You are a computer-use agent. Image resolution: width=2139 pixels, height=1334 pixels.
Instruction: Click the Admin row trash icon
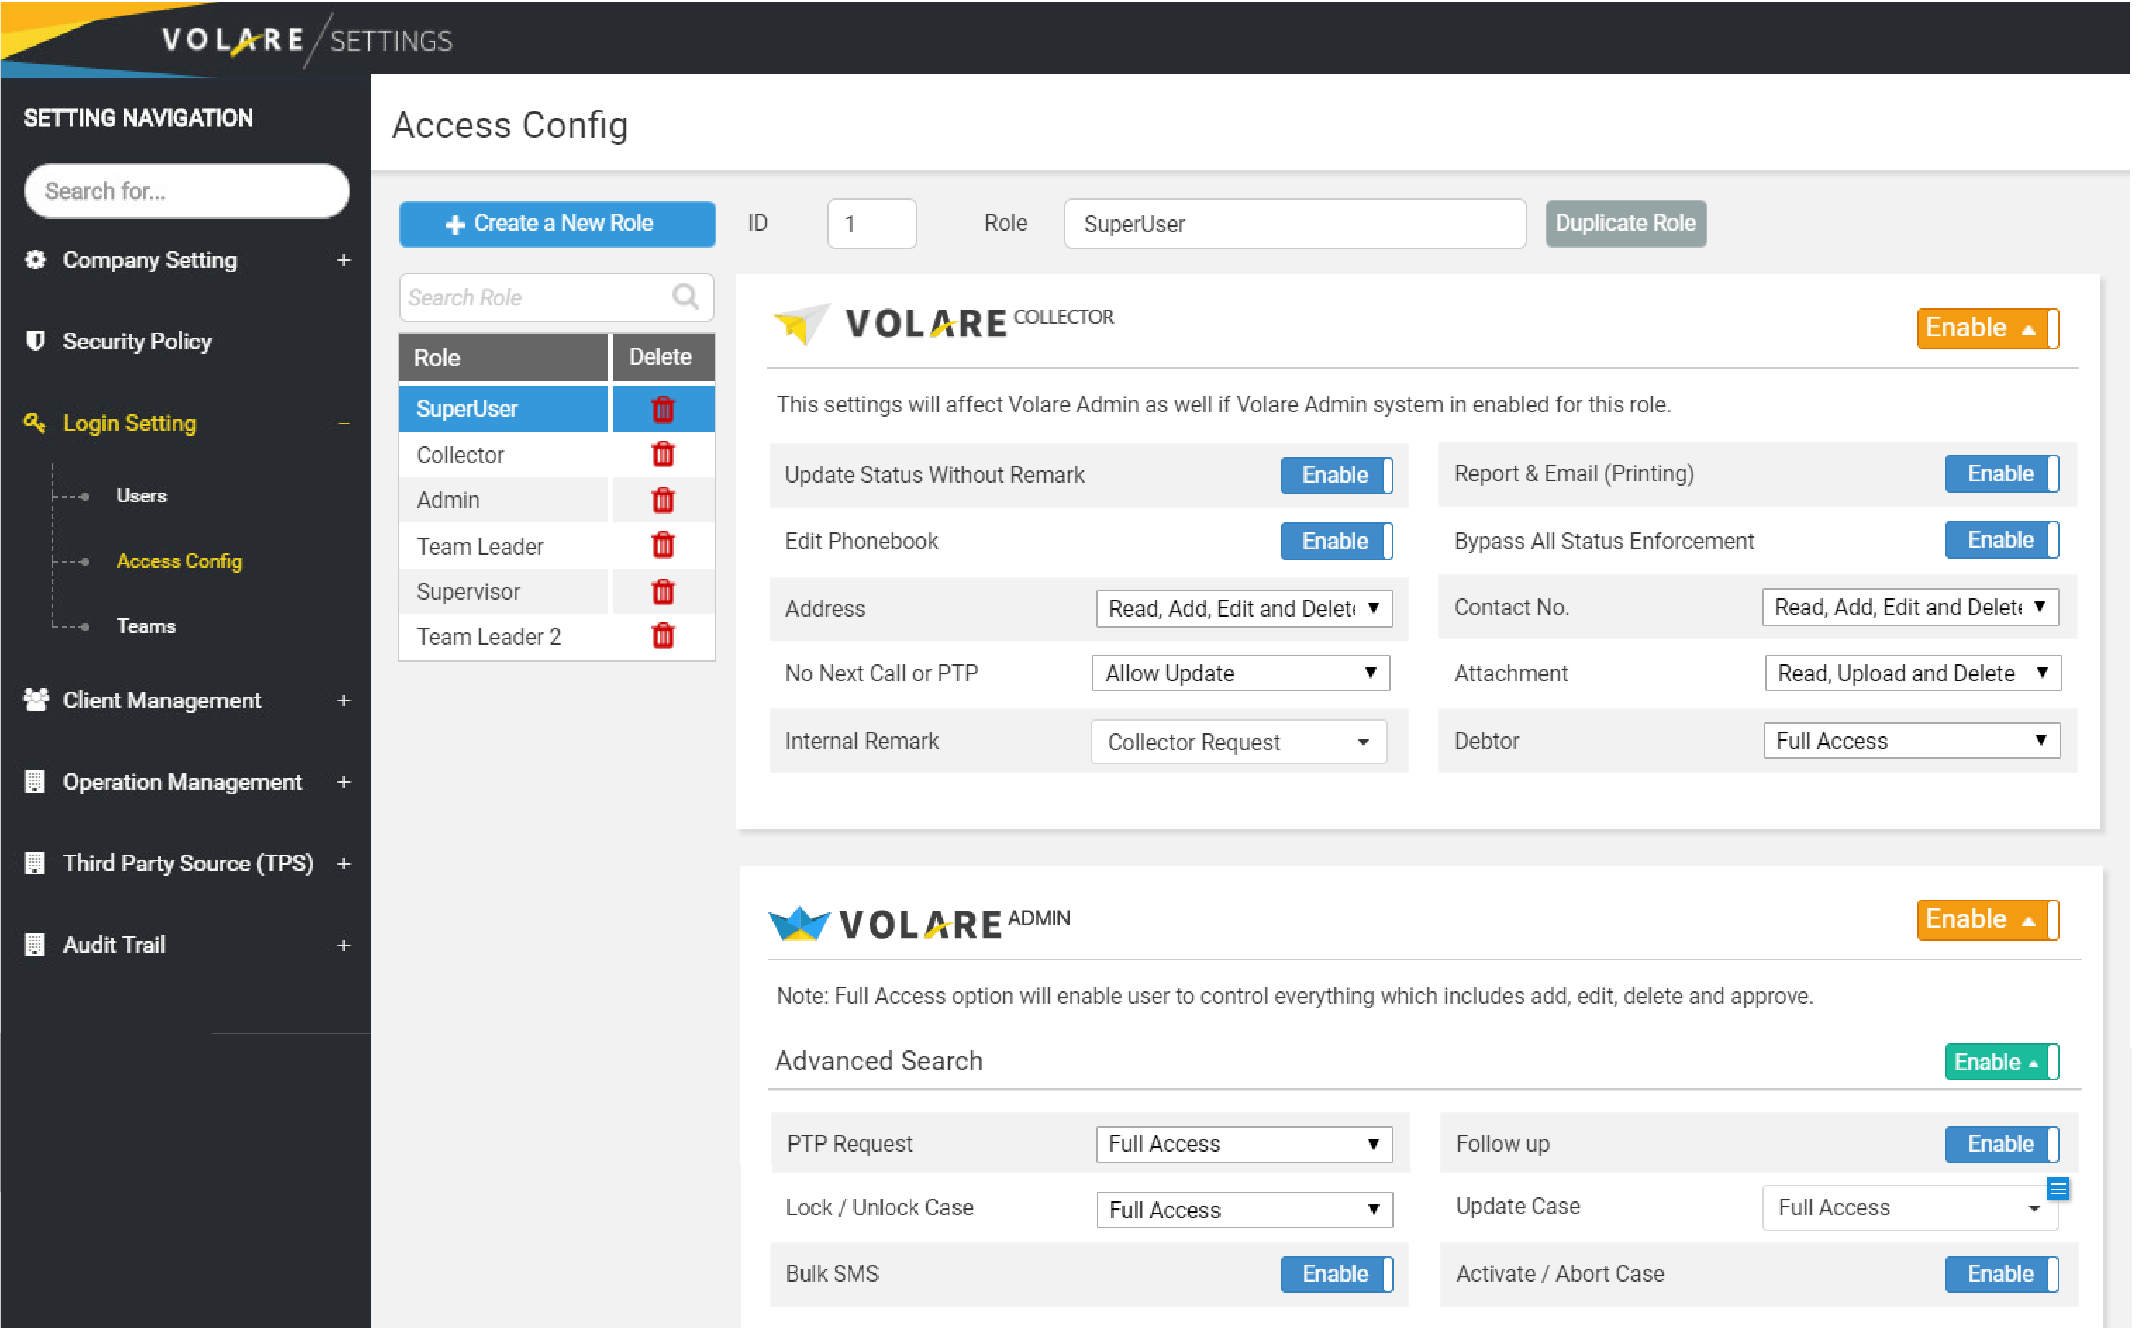pos(664,501)
